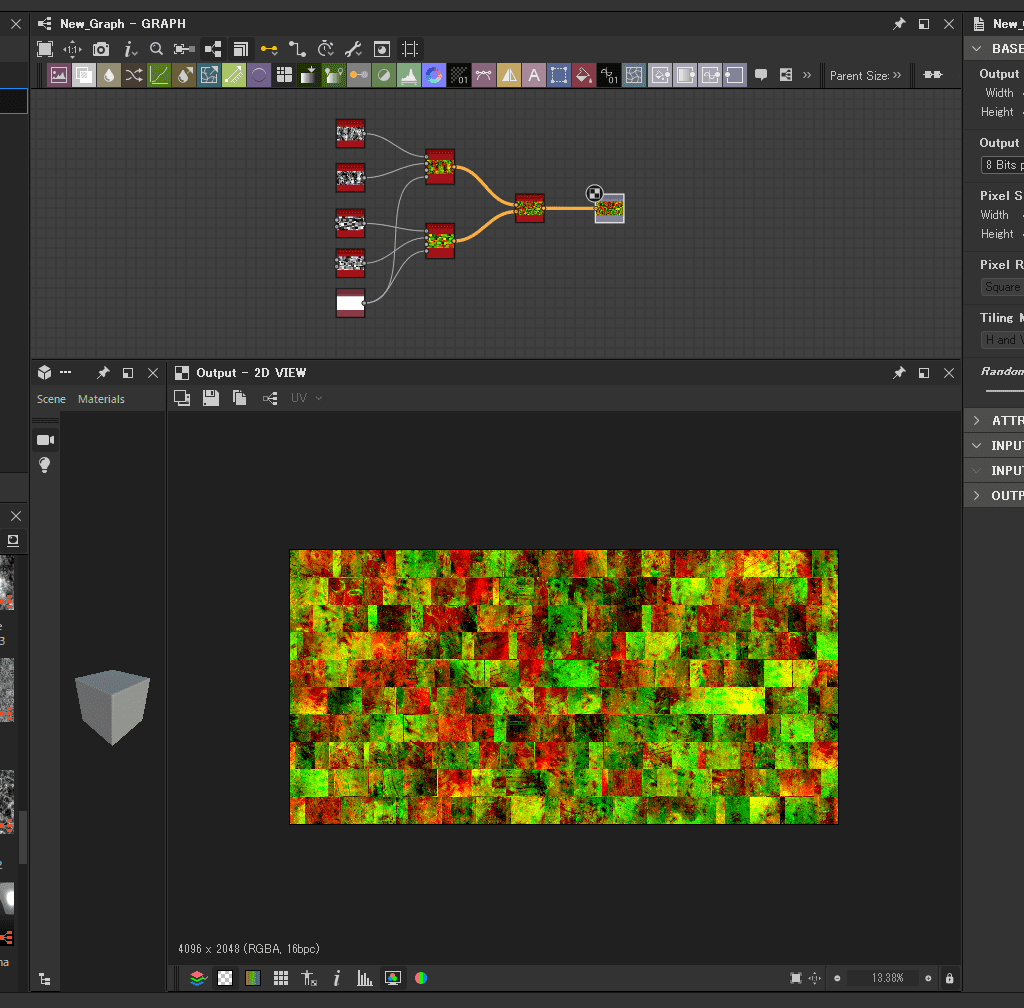Select the camera icon in 3D view sidebar
Viewport: 1024px width, 1008px height.
[x=45, y=440]
